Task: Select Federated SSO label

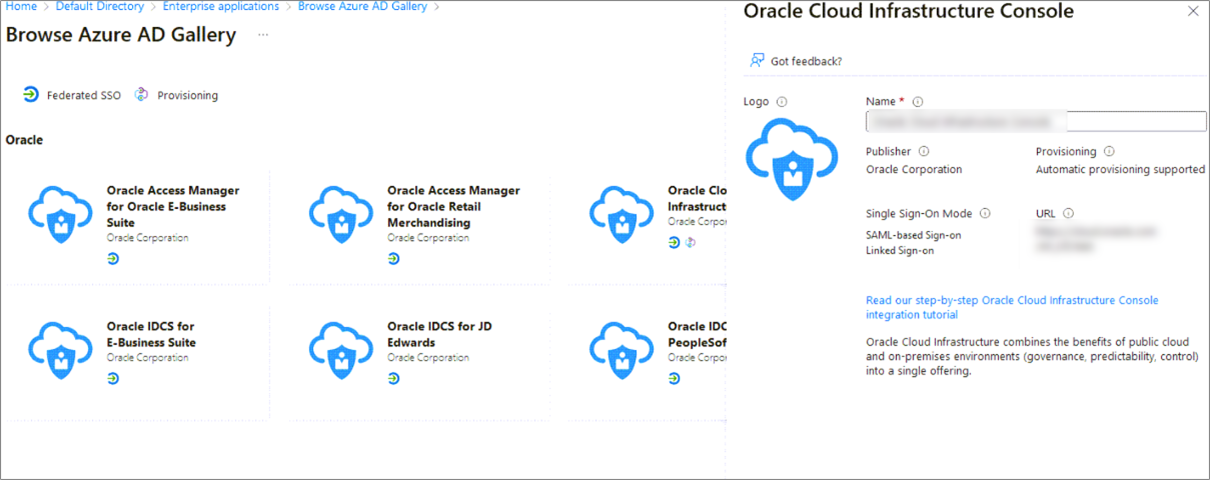Action: 84,96
